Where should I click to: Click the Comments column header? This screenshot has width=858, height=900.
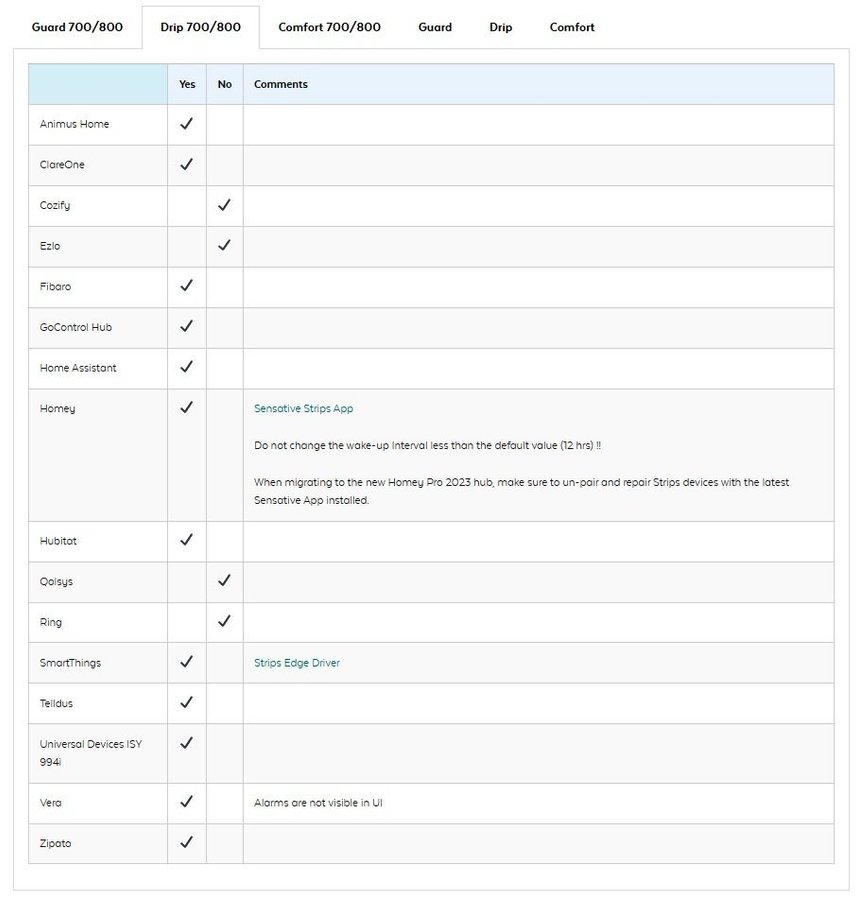click(x=281, y=84)
